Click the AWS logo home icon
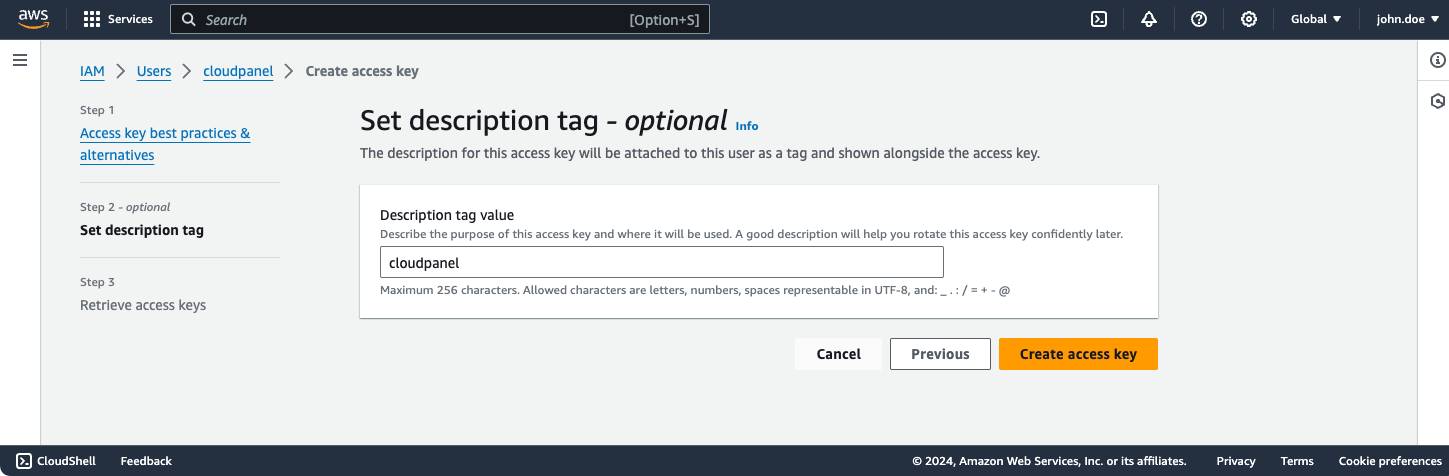1449x476 pixels. (x=33, y=19)
